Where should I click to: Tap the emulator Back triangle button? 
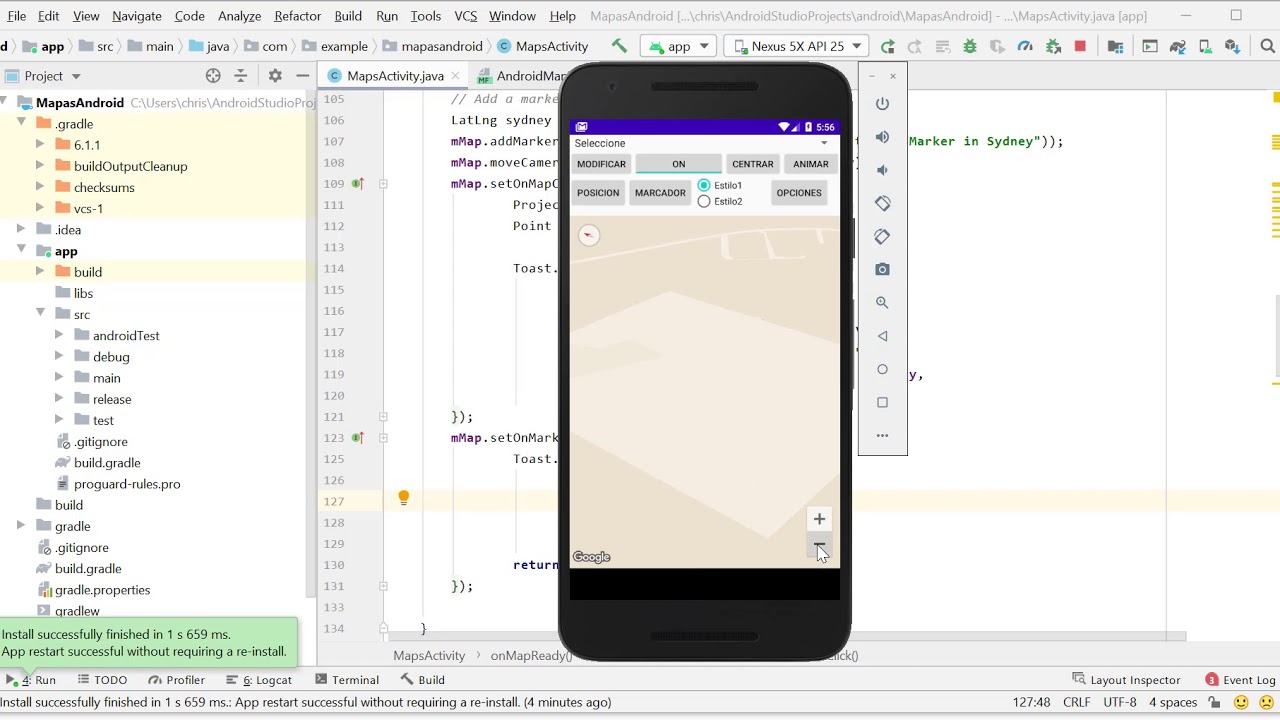coord(882,336)
